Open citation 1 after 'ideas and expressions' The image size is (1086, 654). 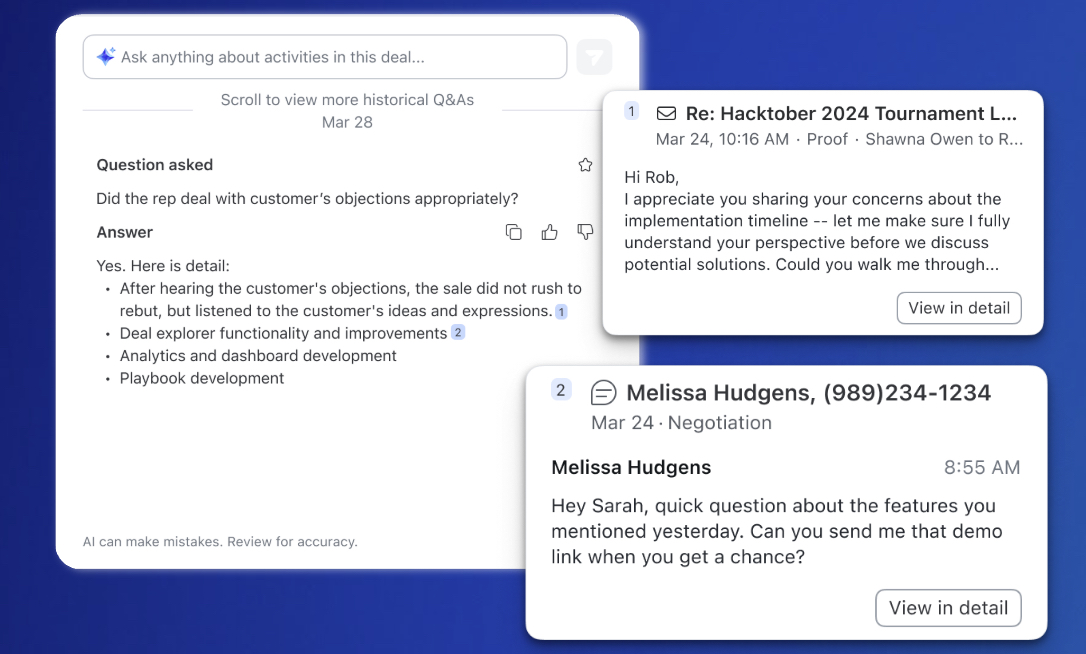point(561,312)
